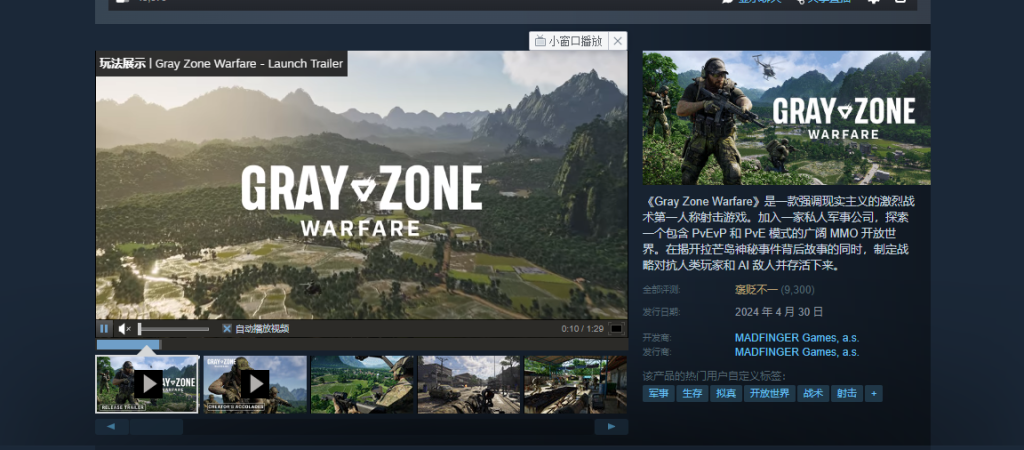Click the release date 2024 年 4 月 30 日

point(779,312)
